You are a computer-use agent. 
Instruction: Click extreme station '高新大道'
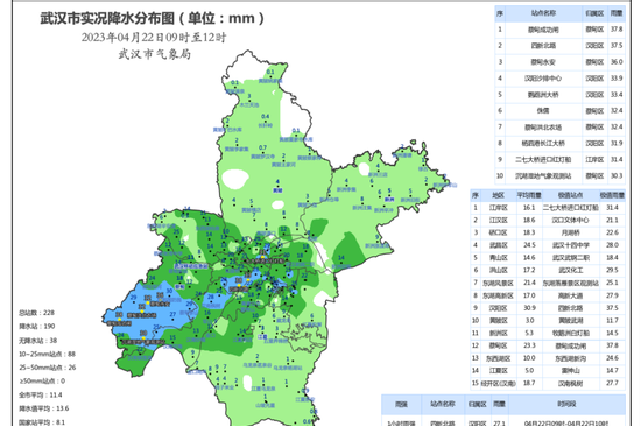[571, 295]
